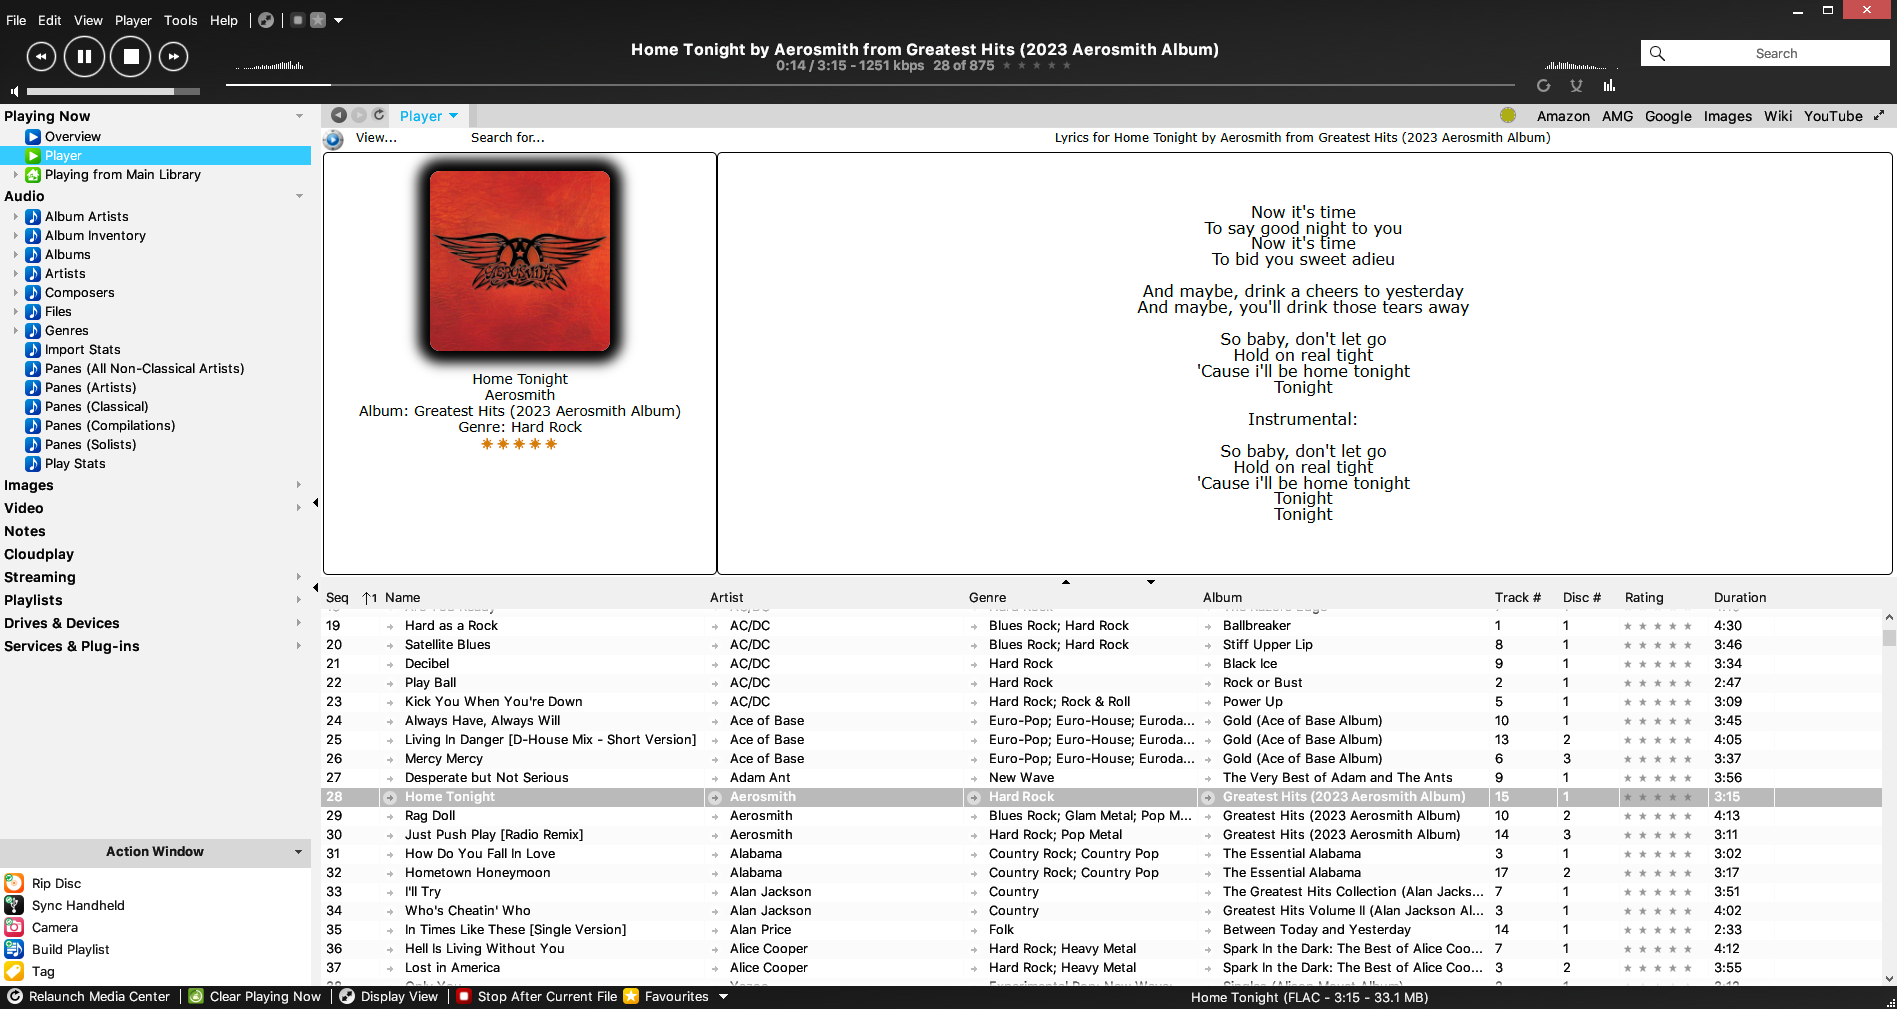Viewport: 1897px width, 1009px height.
Task: Click the Sync Handheld icon
Action: pyautogui.click(x=14, y=905)
